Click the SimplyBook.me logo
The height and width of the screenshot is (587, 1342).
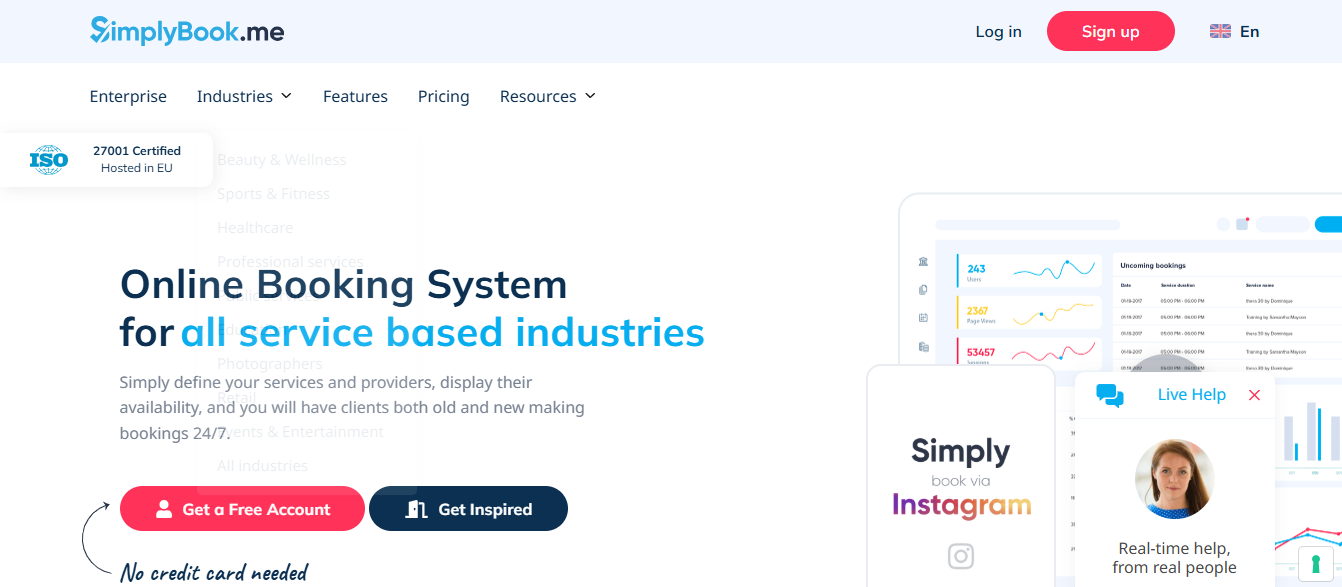coord(186,30)
